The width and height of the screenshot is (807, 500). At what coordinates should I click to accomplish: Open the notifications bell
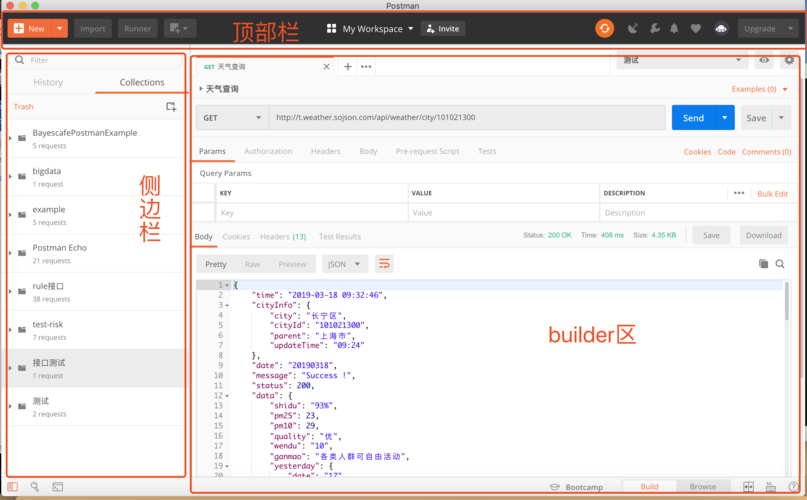(674, 29)
